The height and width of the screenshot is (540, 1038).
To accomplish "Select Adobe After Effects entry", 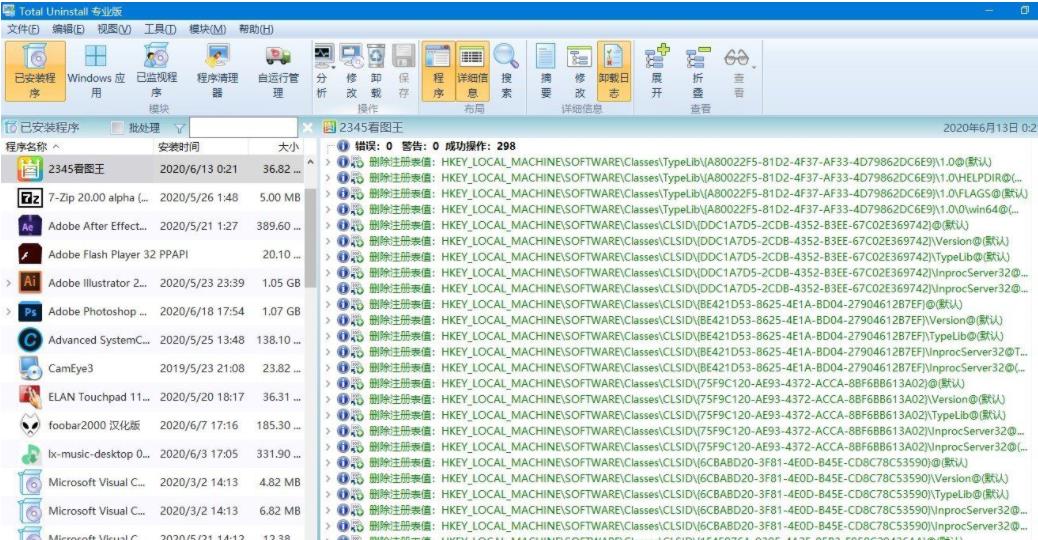I will tap(153, 226).
